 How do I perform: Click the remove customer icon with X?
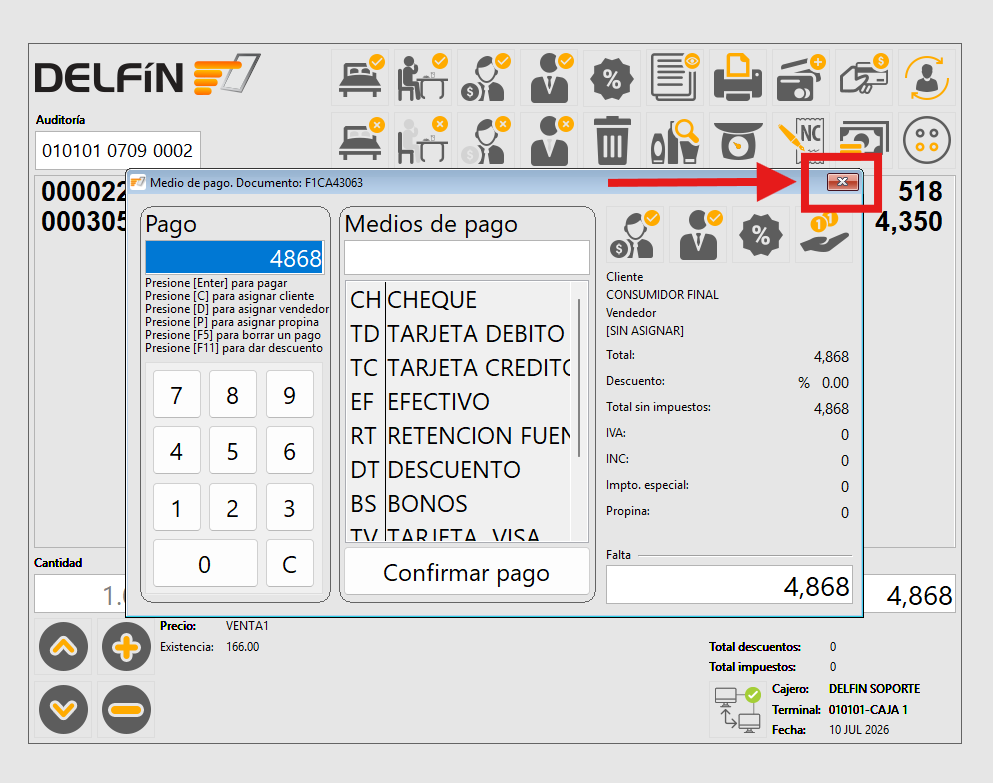tap(486, 140)
